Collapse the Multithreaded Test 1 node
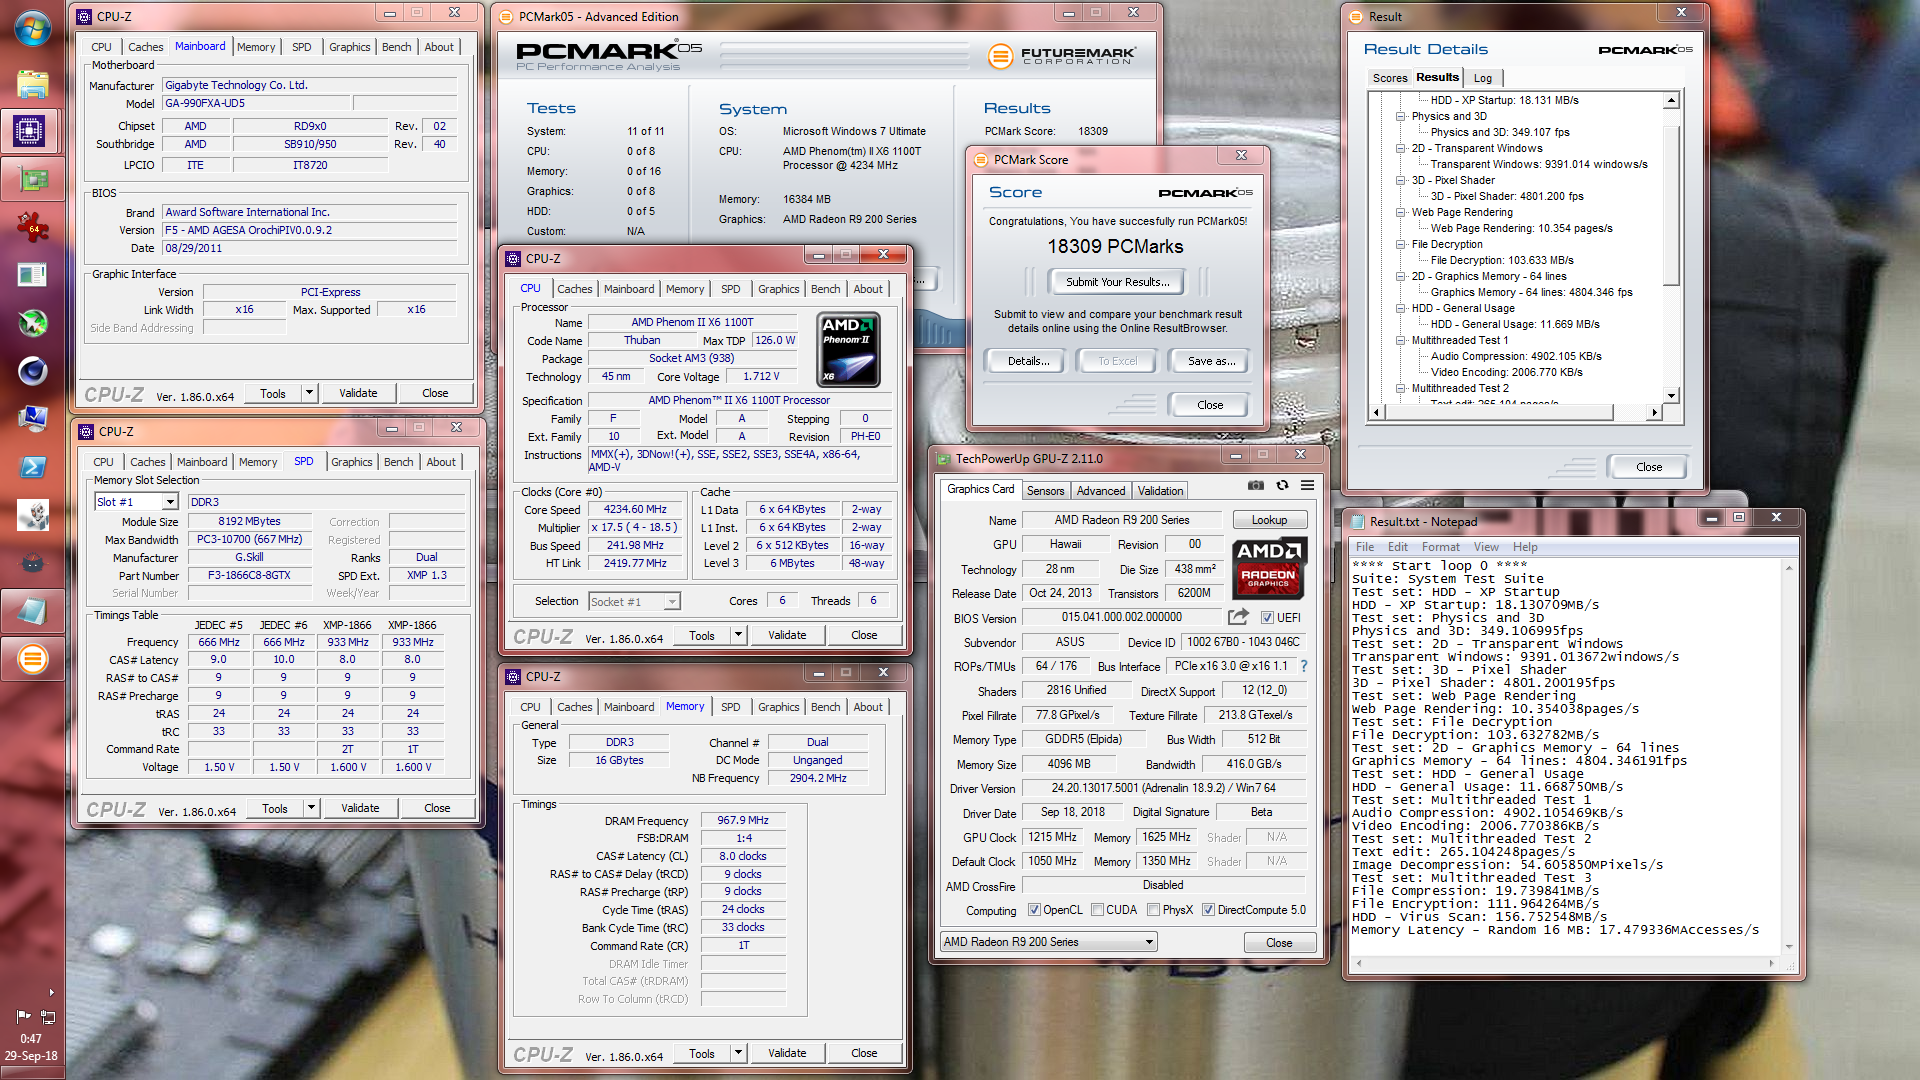 (1401, 340)
